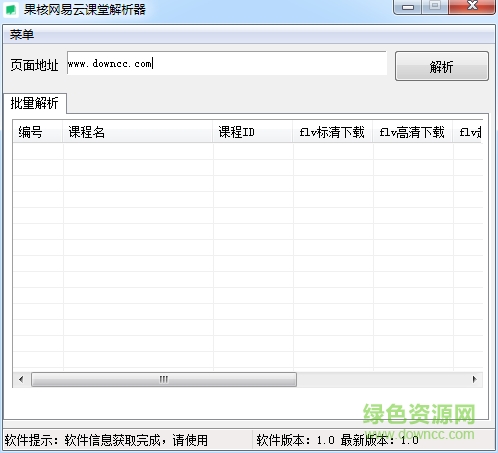Click the window title 果核网易云课堂解析器
The height and width of the screenshot is (453, 498).
pyautogui.click(x=85, y=9)
